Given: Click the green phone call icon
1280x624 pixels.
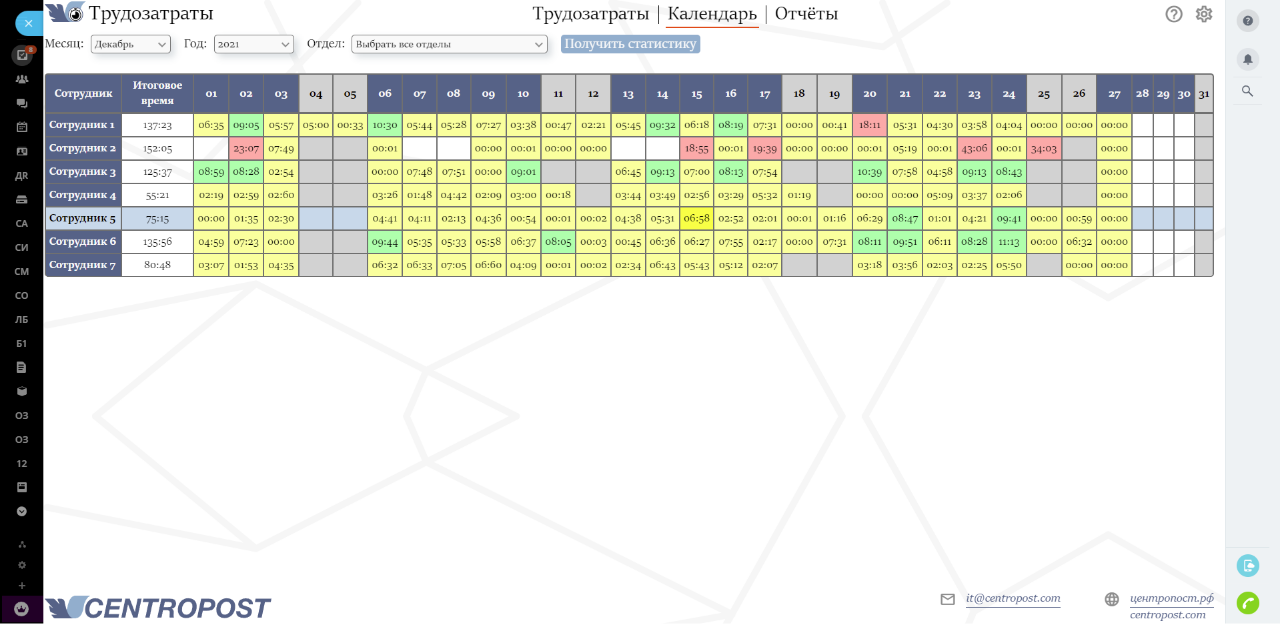Looking at the screenshot, I should (x=1248, y=603).
